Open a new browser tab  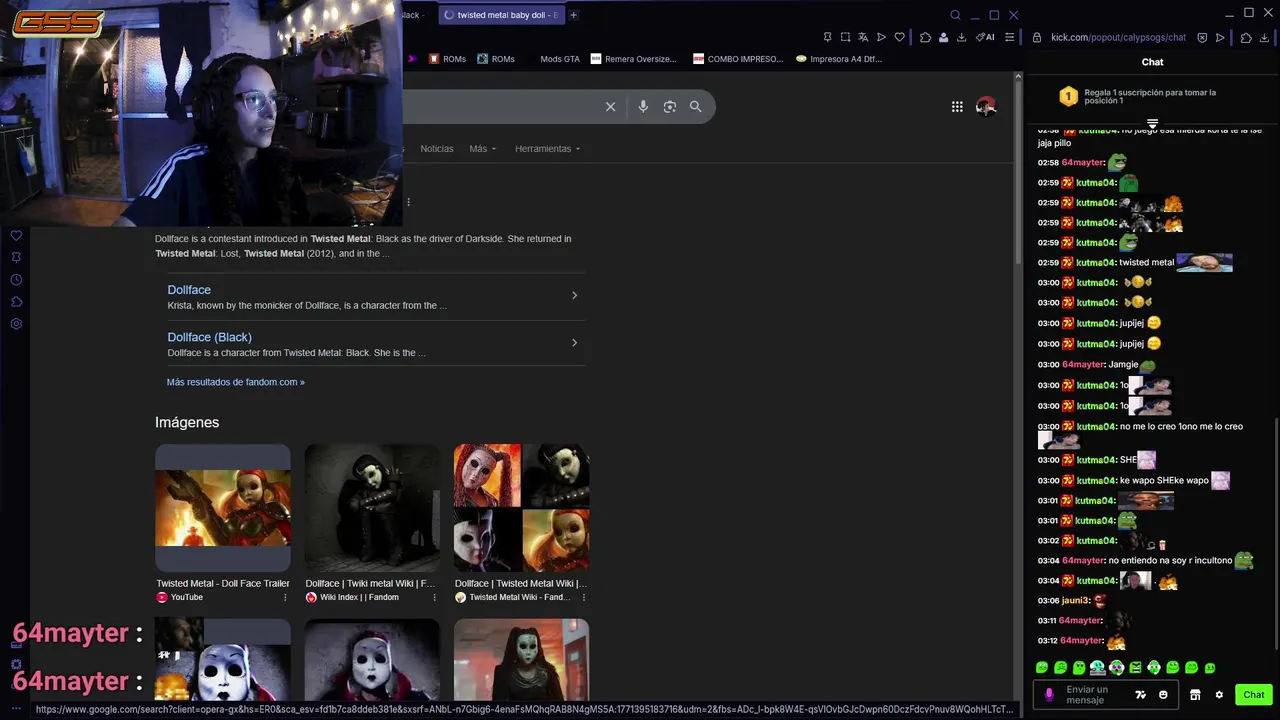coord(573,15)
